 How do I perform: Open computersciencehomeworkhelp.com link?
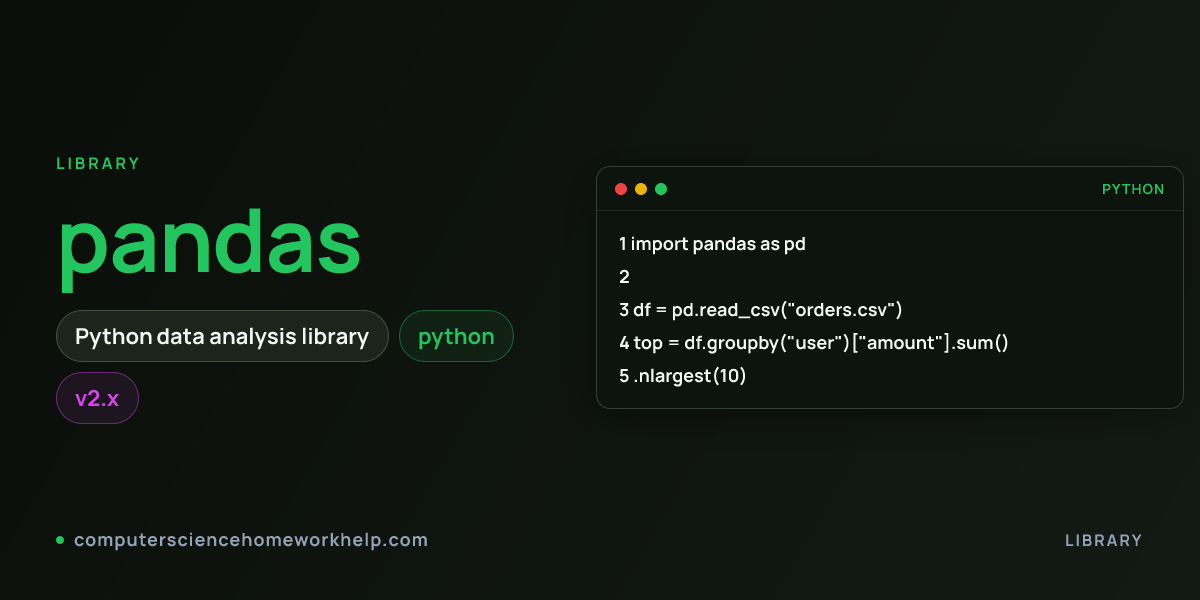click(251, 540)
